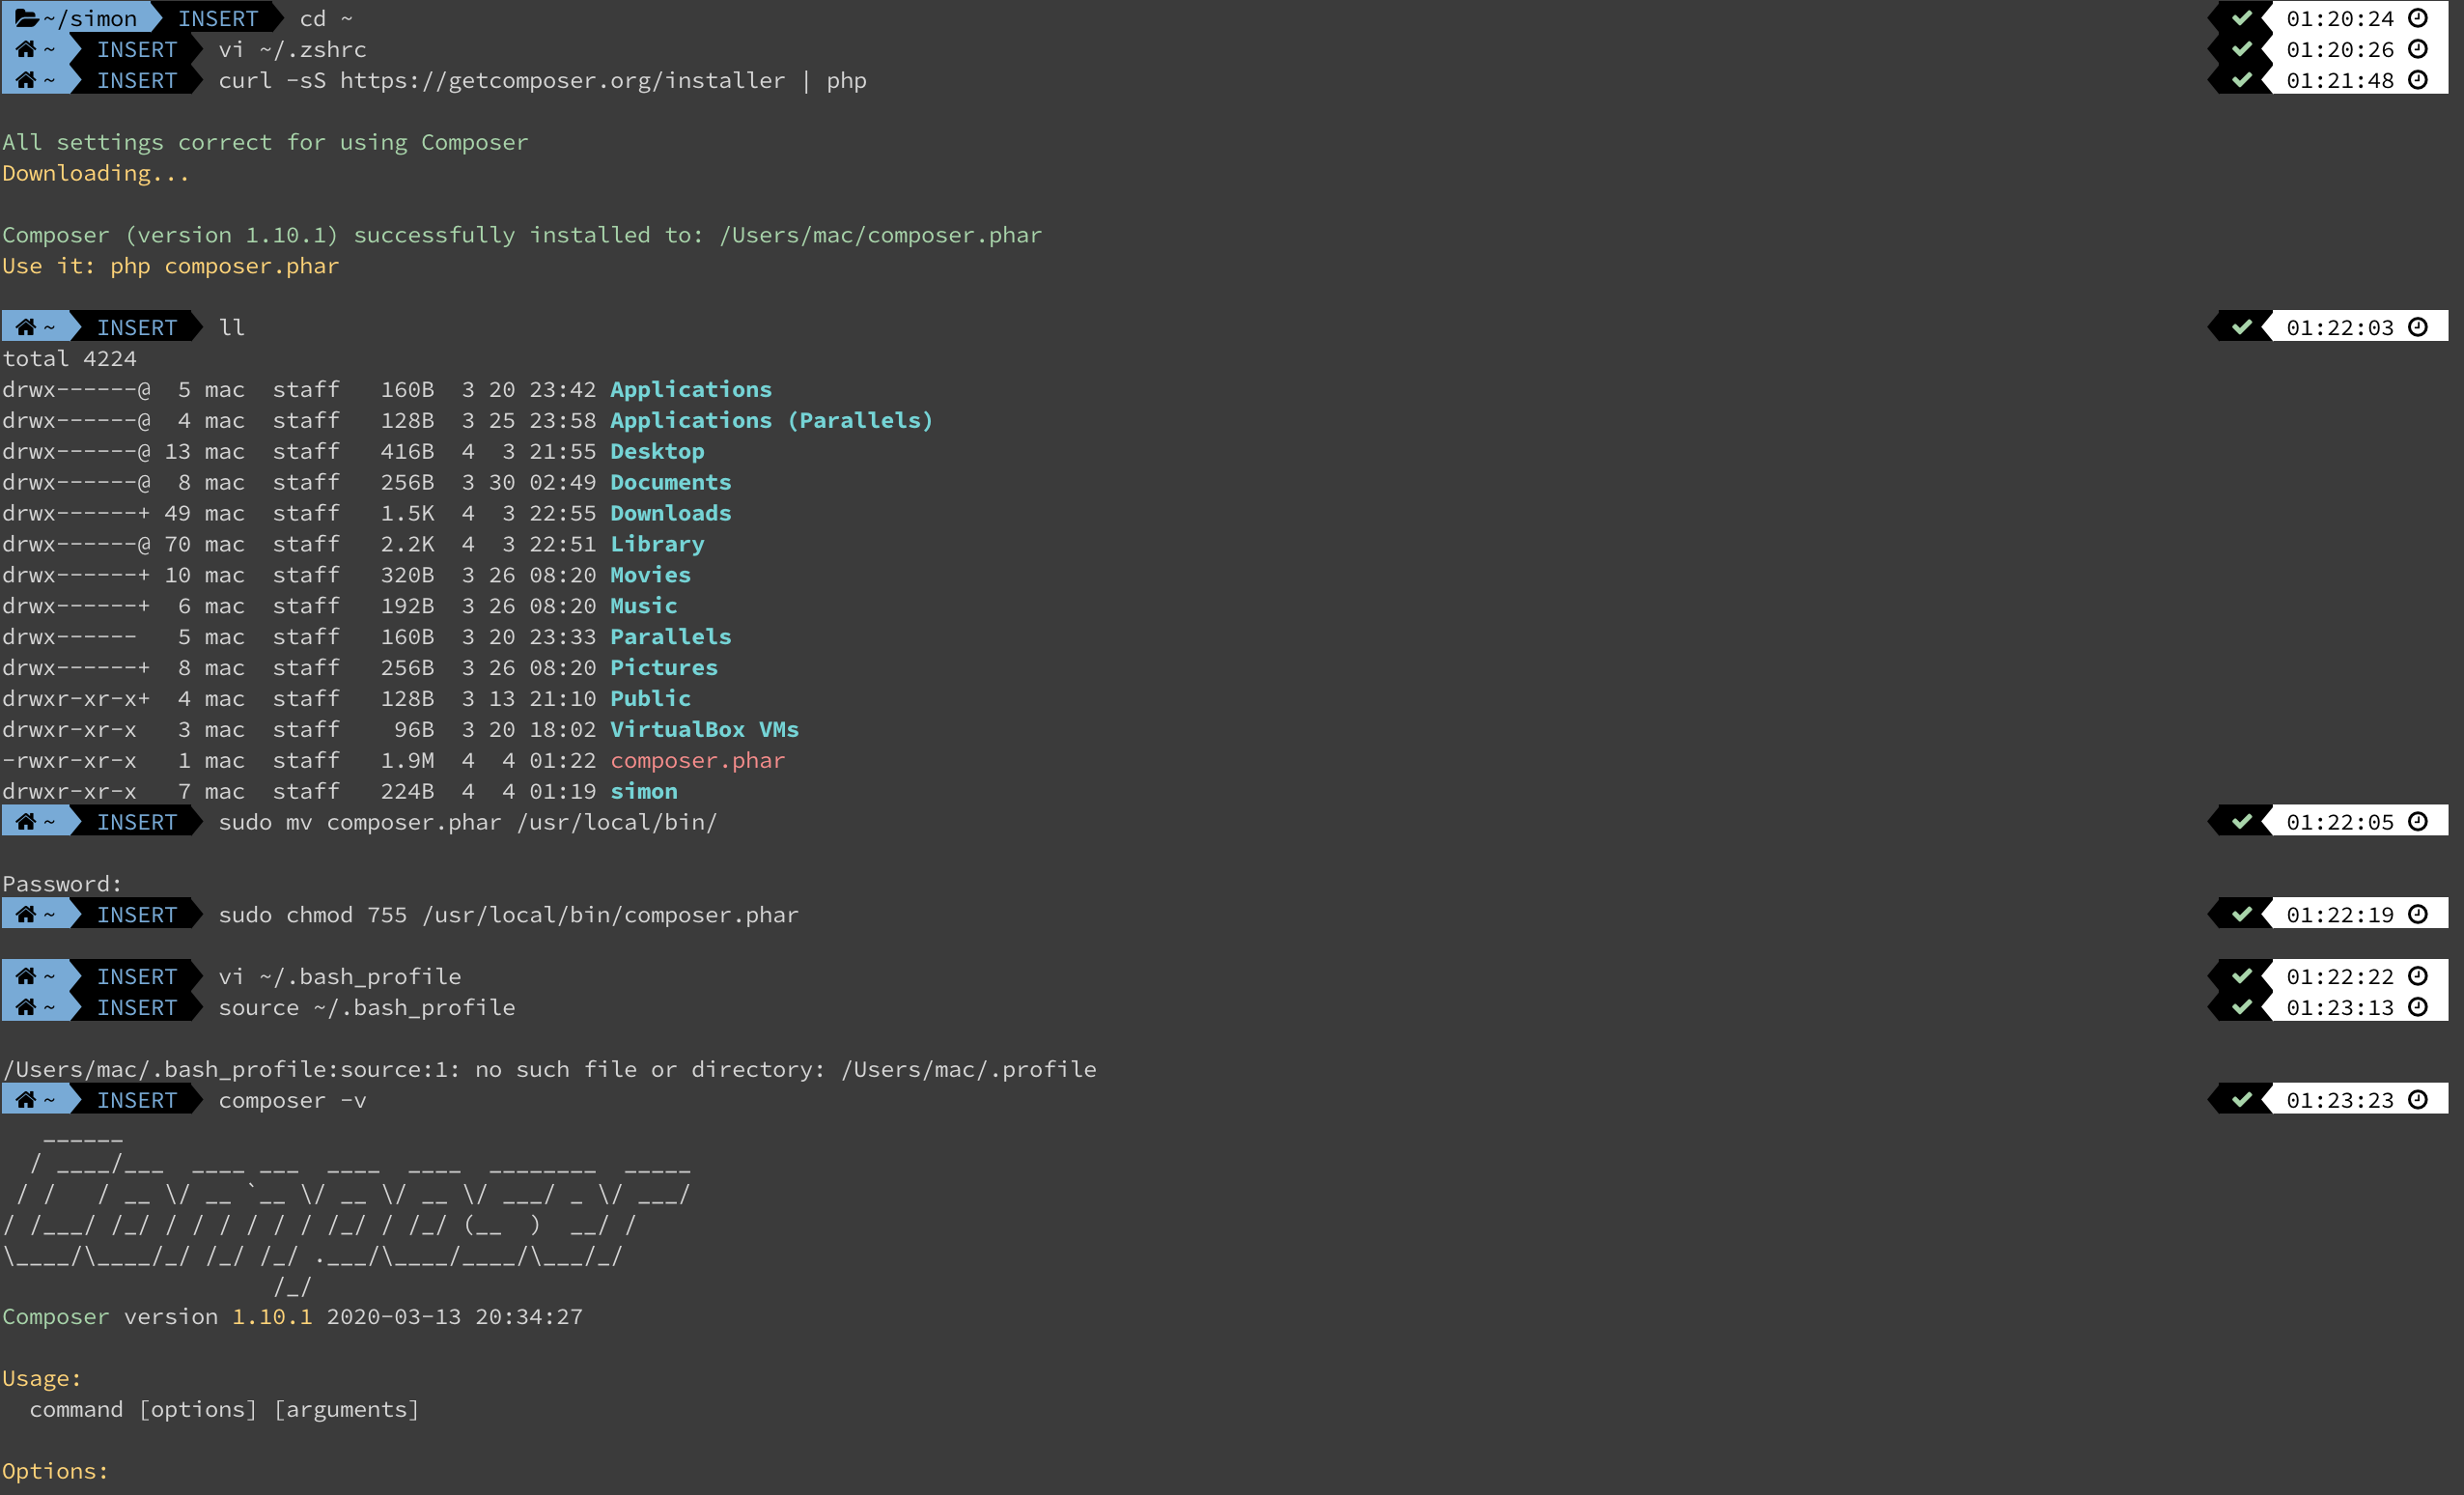Select the Movies directory name
Viewport: 2464px width, 1495px height.
[x=650, y=575]
